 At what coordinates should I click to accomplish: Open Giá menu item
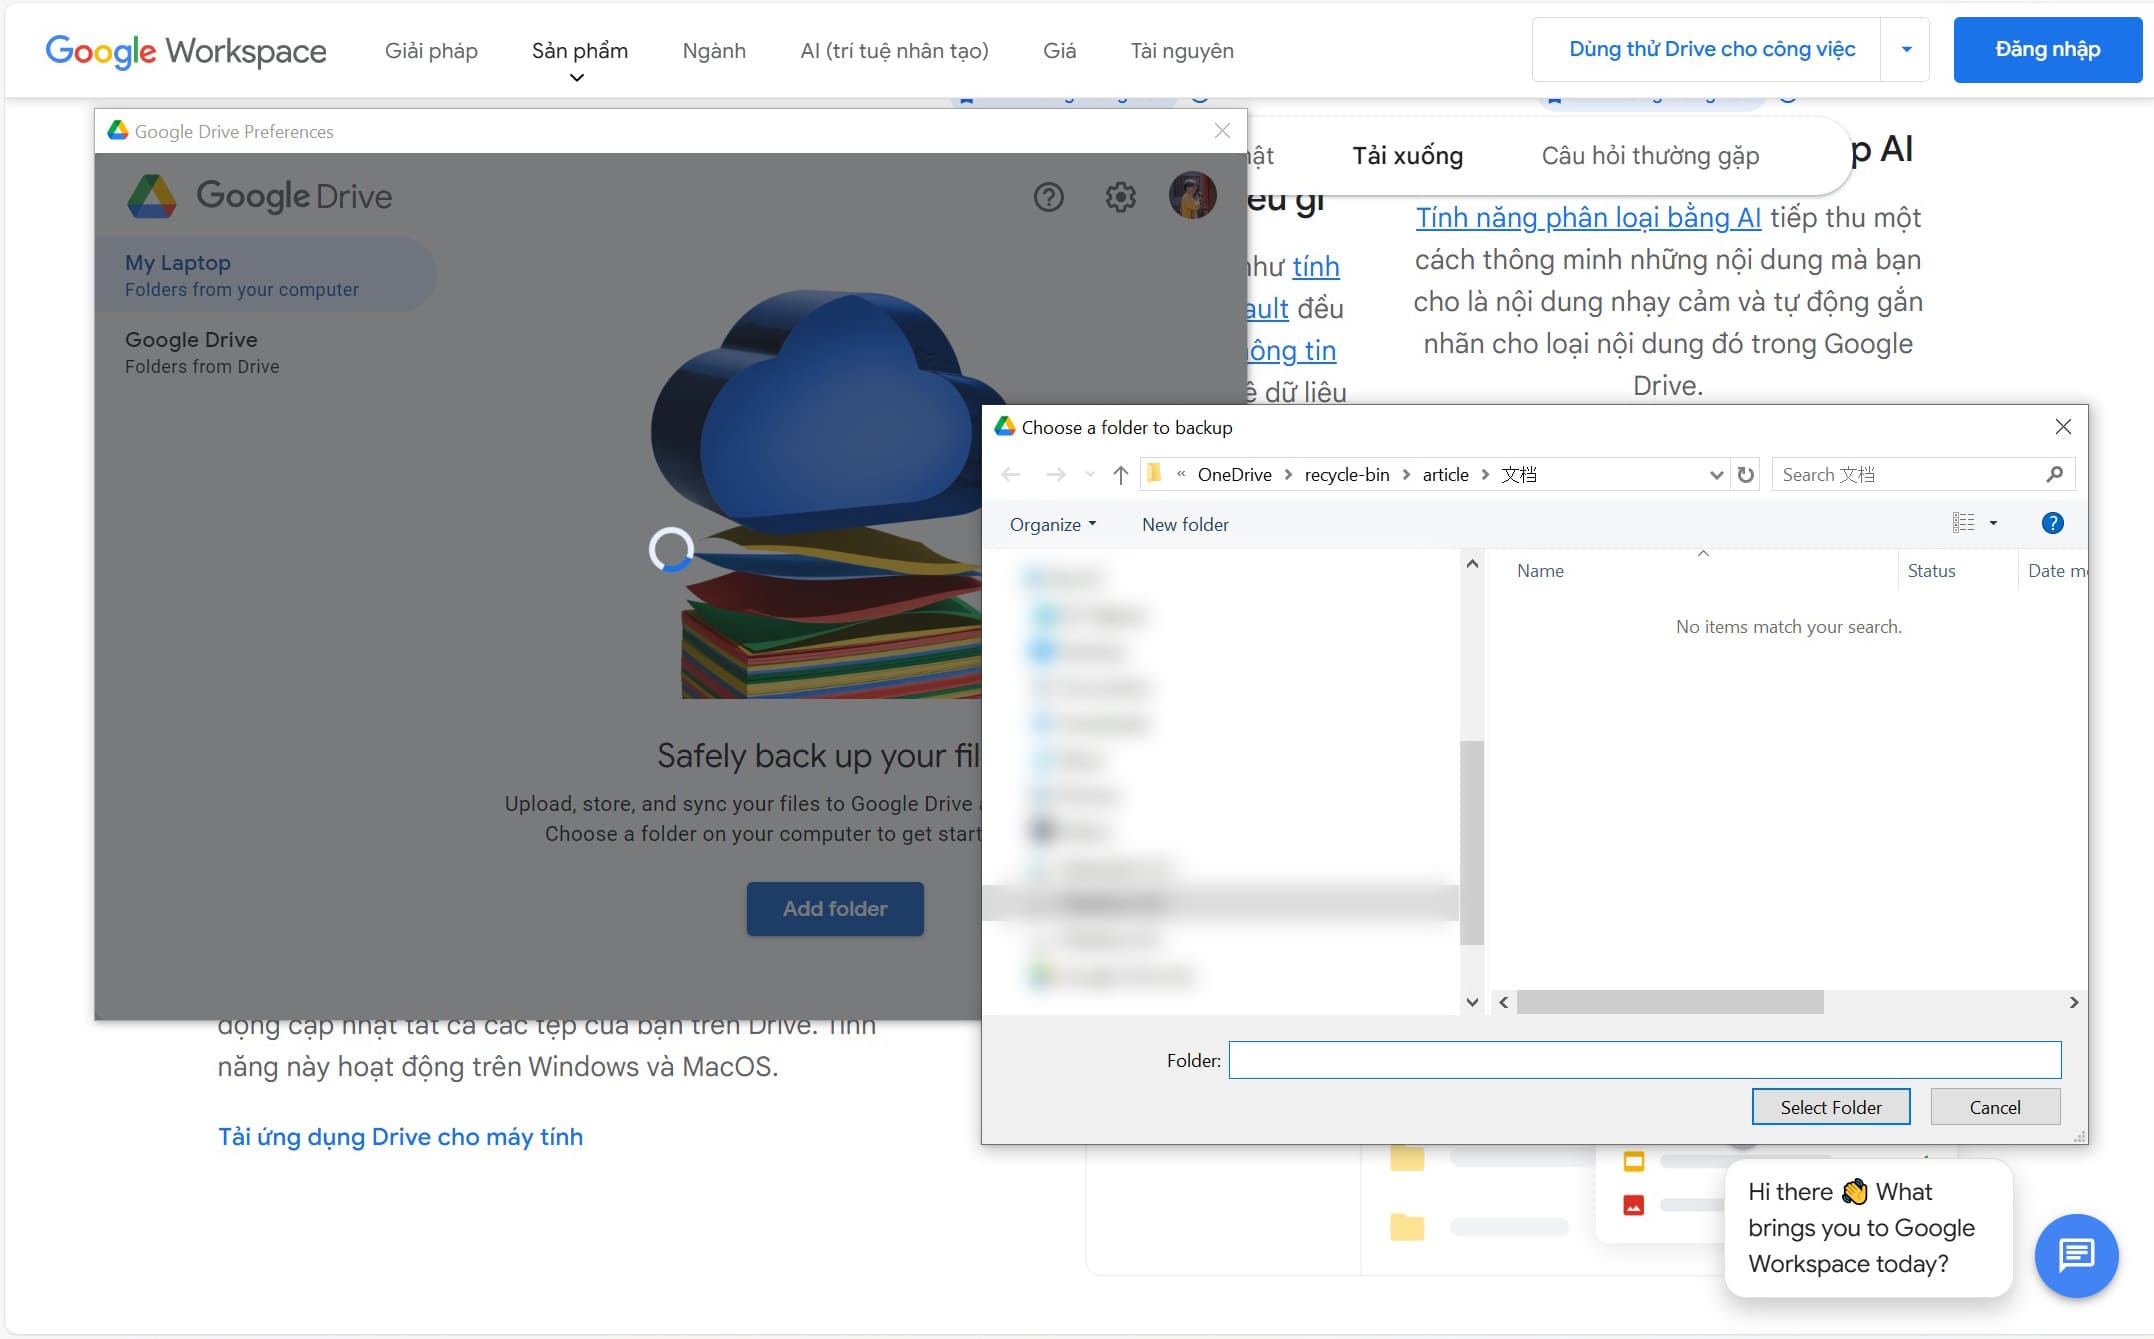tap(1059, 50)
